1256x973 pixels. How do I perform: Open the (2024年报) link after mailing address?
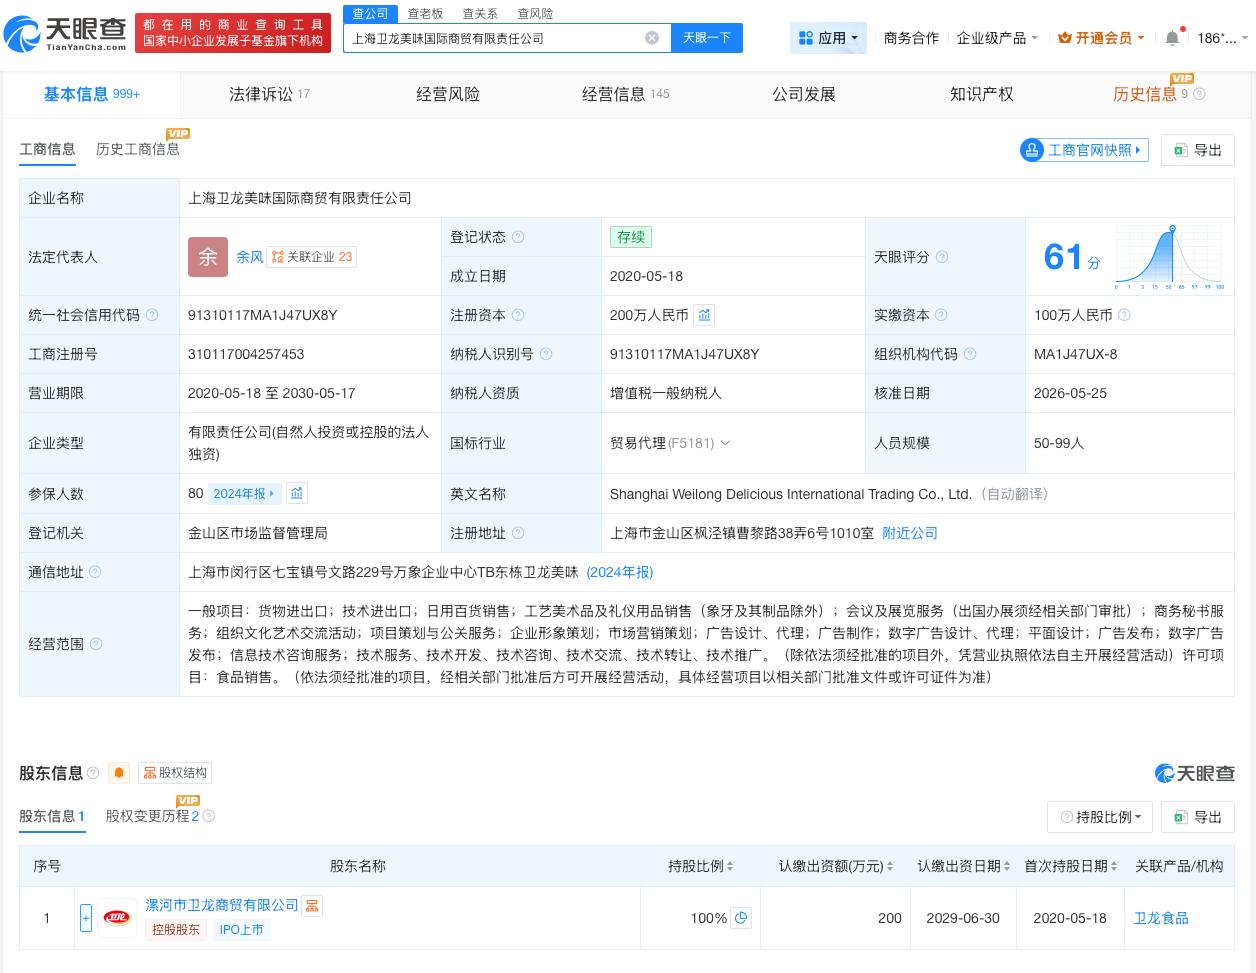coord(620,572)
